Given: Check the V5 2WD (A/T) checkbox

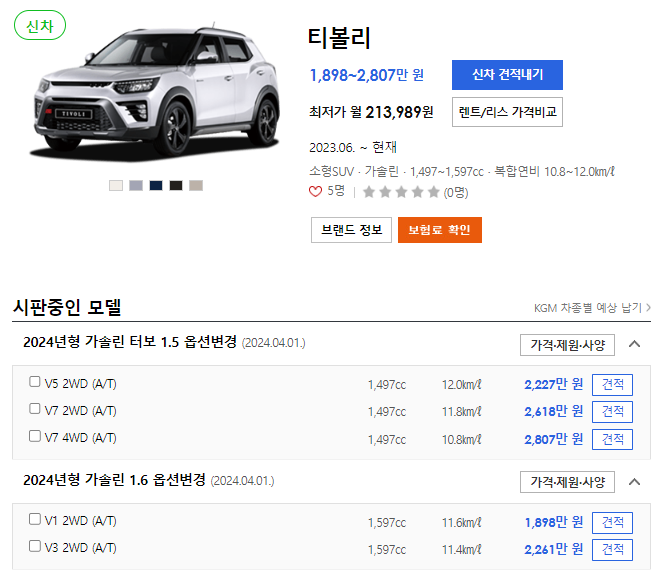Looking at the screenshot, I should point(35,381).
